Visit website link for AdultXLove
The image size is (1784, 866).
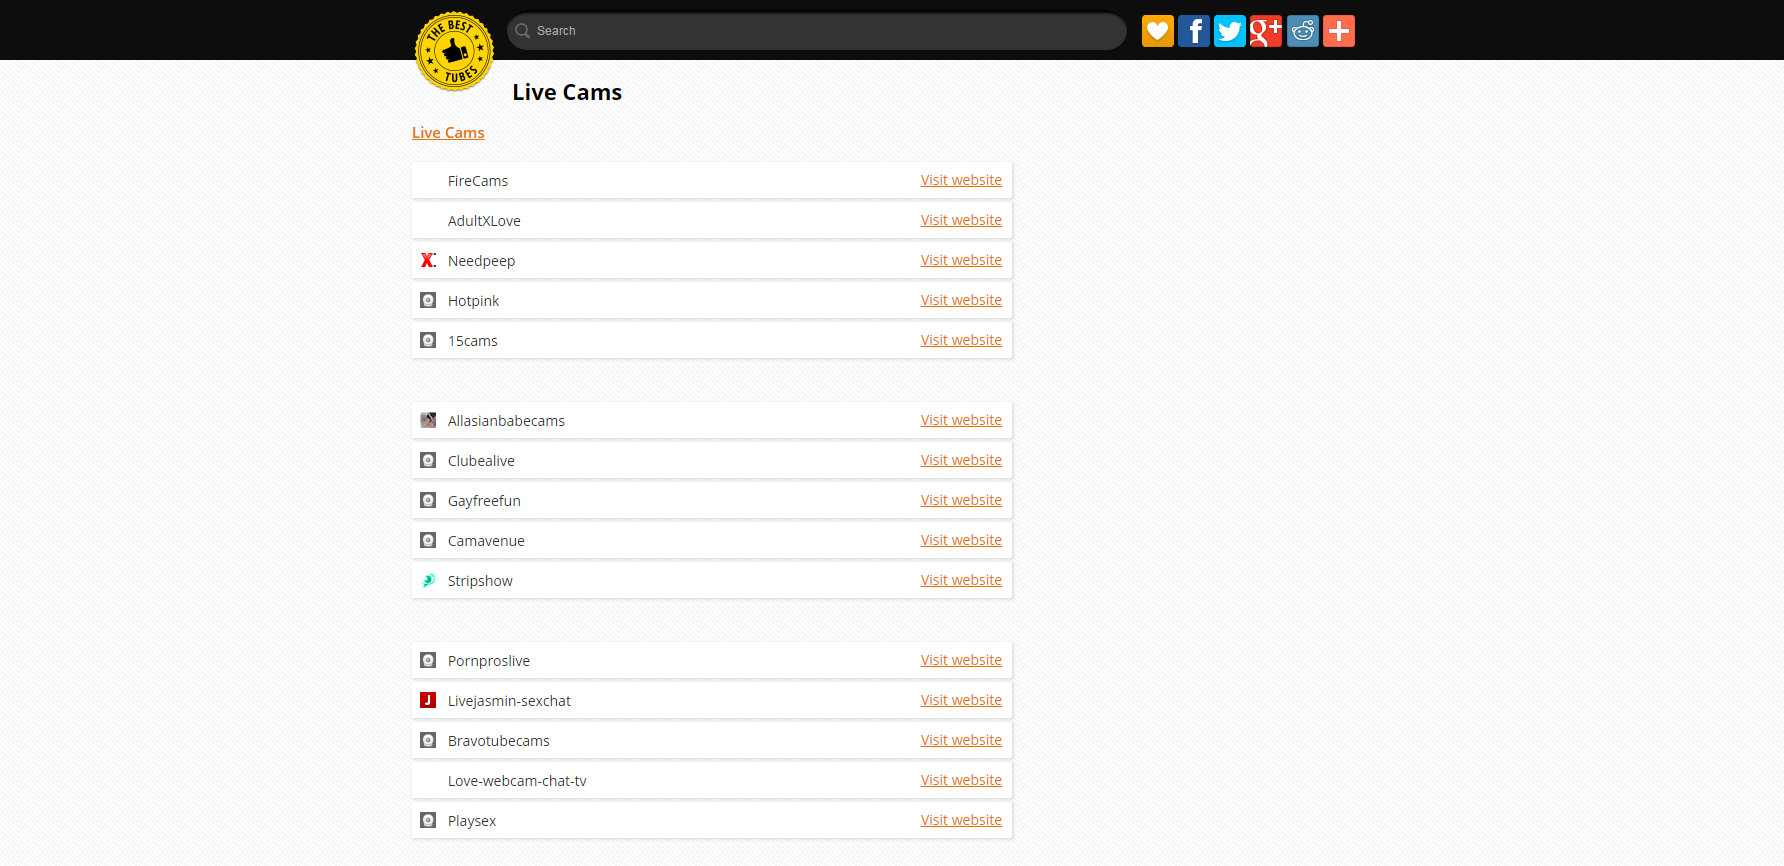tap(961, 220)
